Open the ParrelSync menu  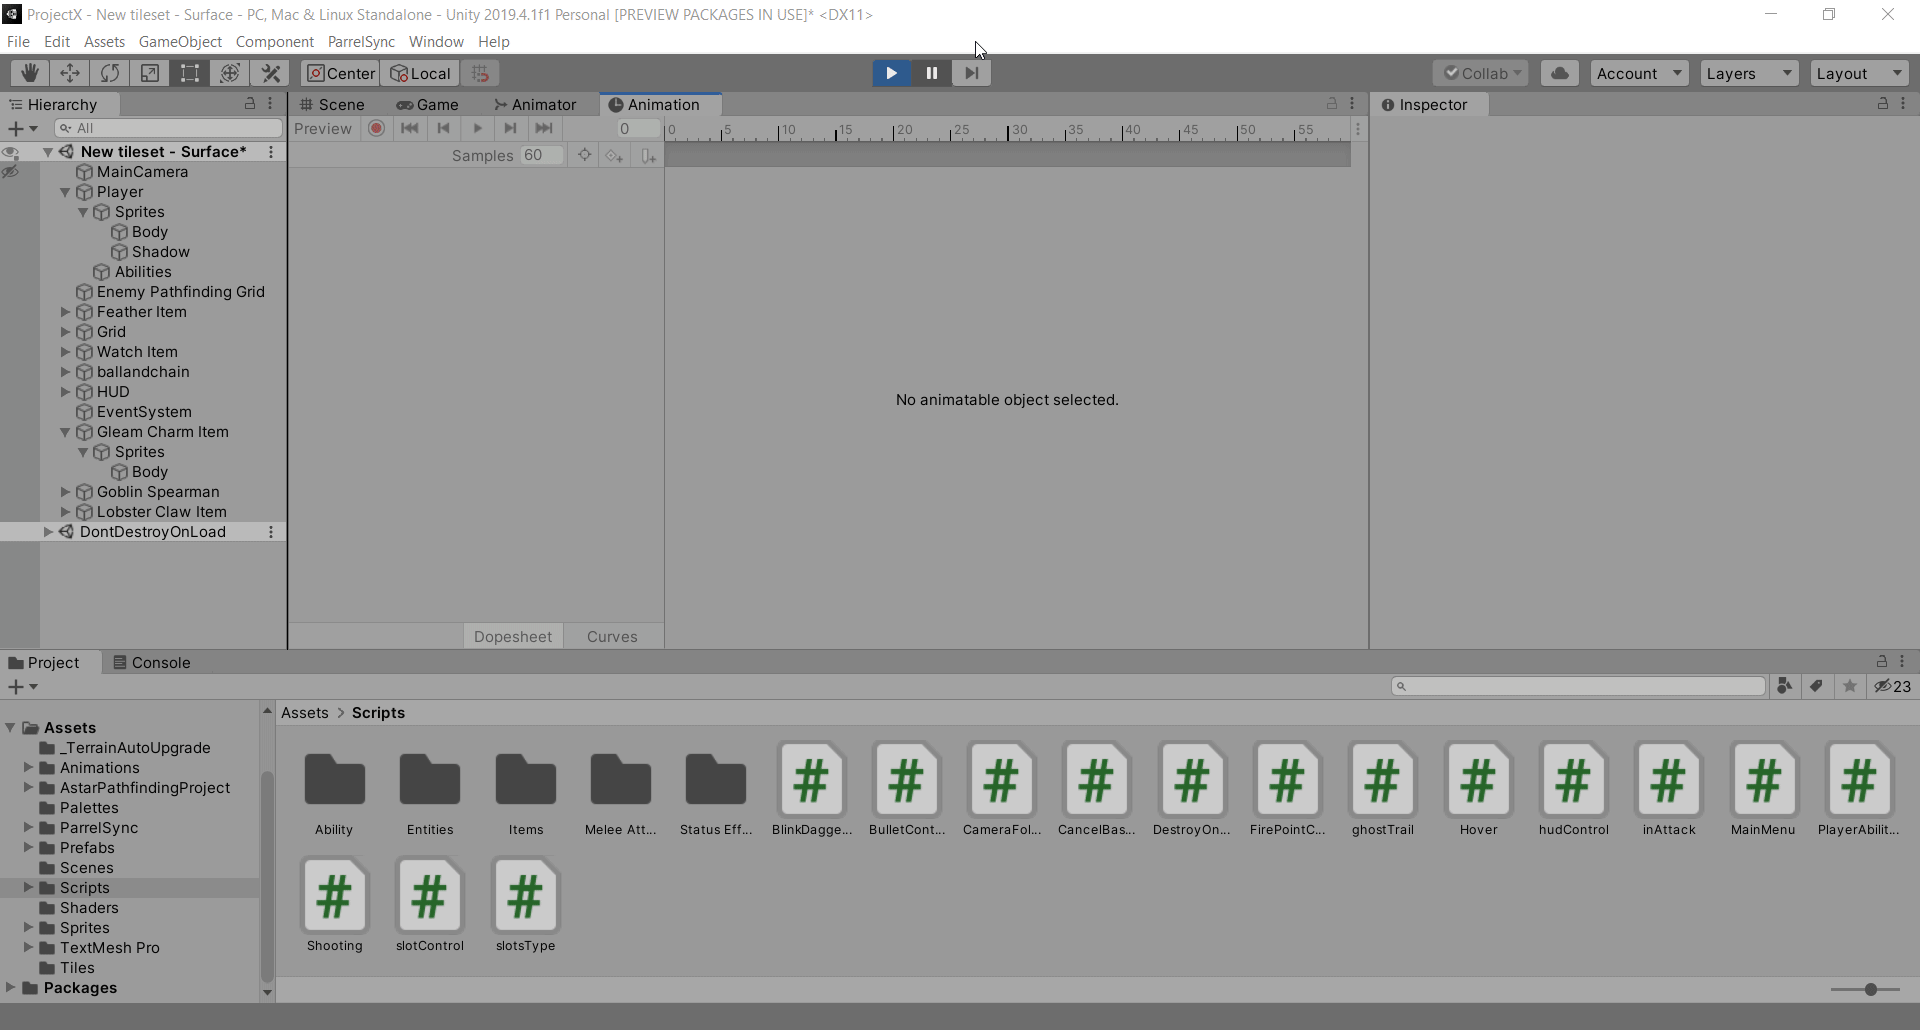click(x=361, y=41)
